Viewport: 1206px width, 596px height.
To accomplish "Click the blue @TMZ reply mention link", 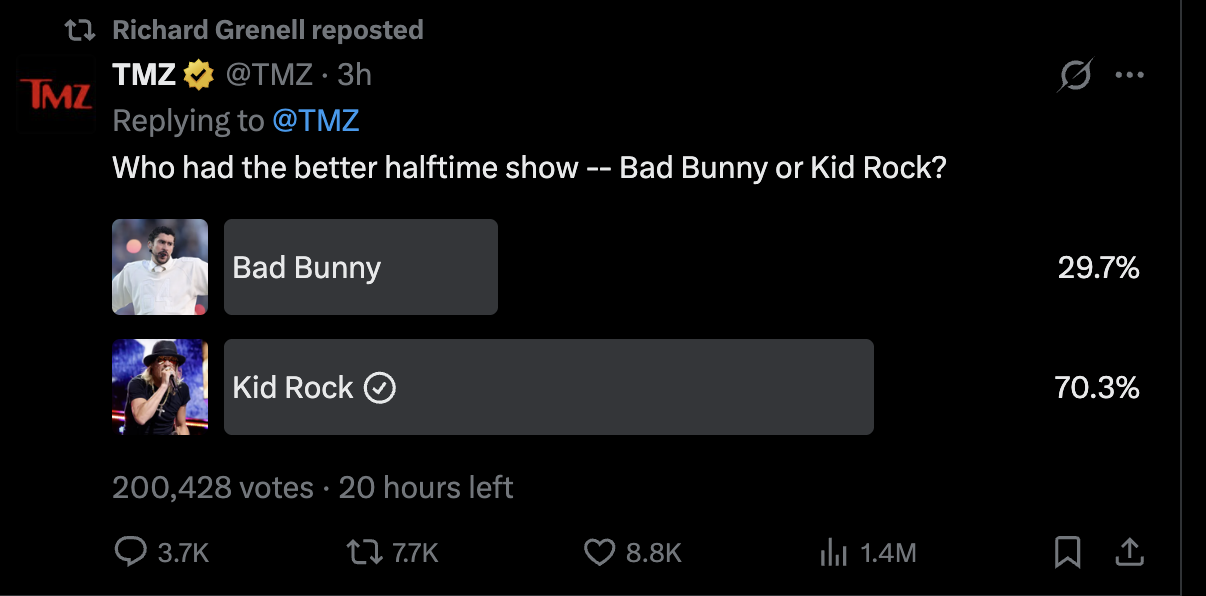I will (x=315, y=121).
